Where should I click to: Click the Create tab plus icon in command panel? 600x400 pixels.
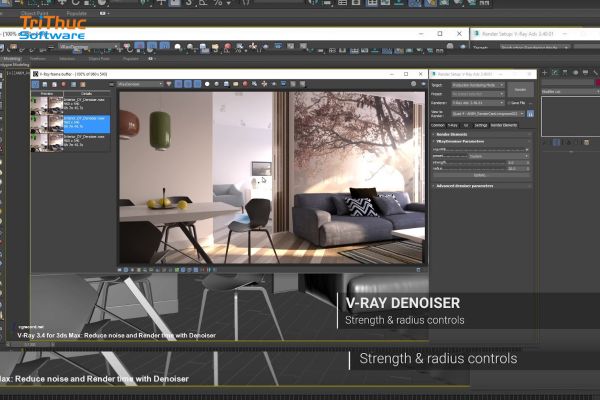point(547,73)
